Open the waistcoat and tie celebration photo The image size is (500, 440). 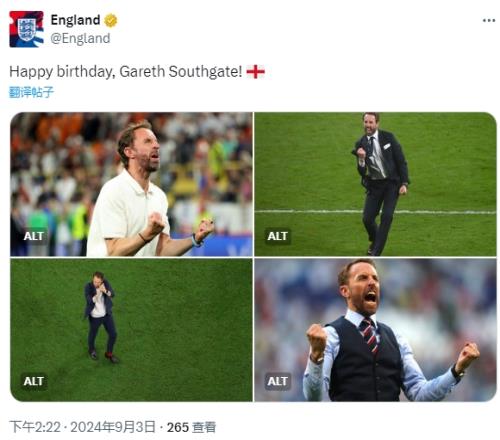(375, 330)
